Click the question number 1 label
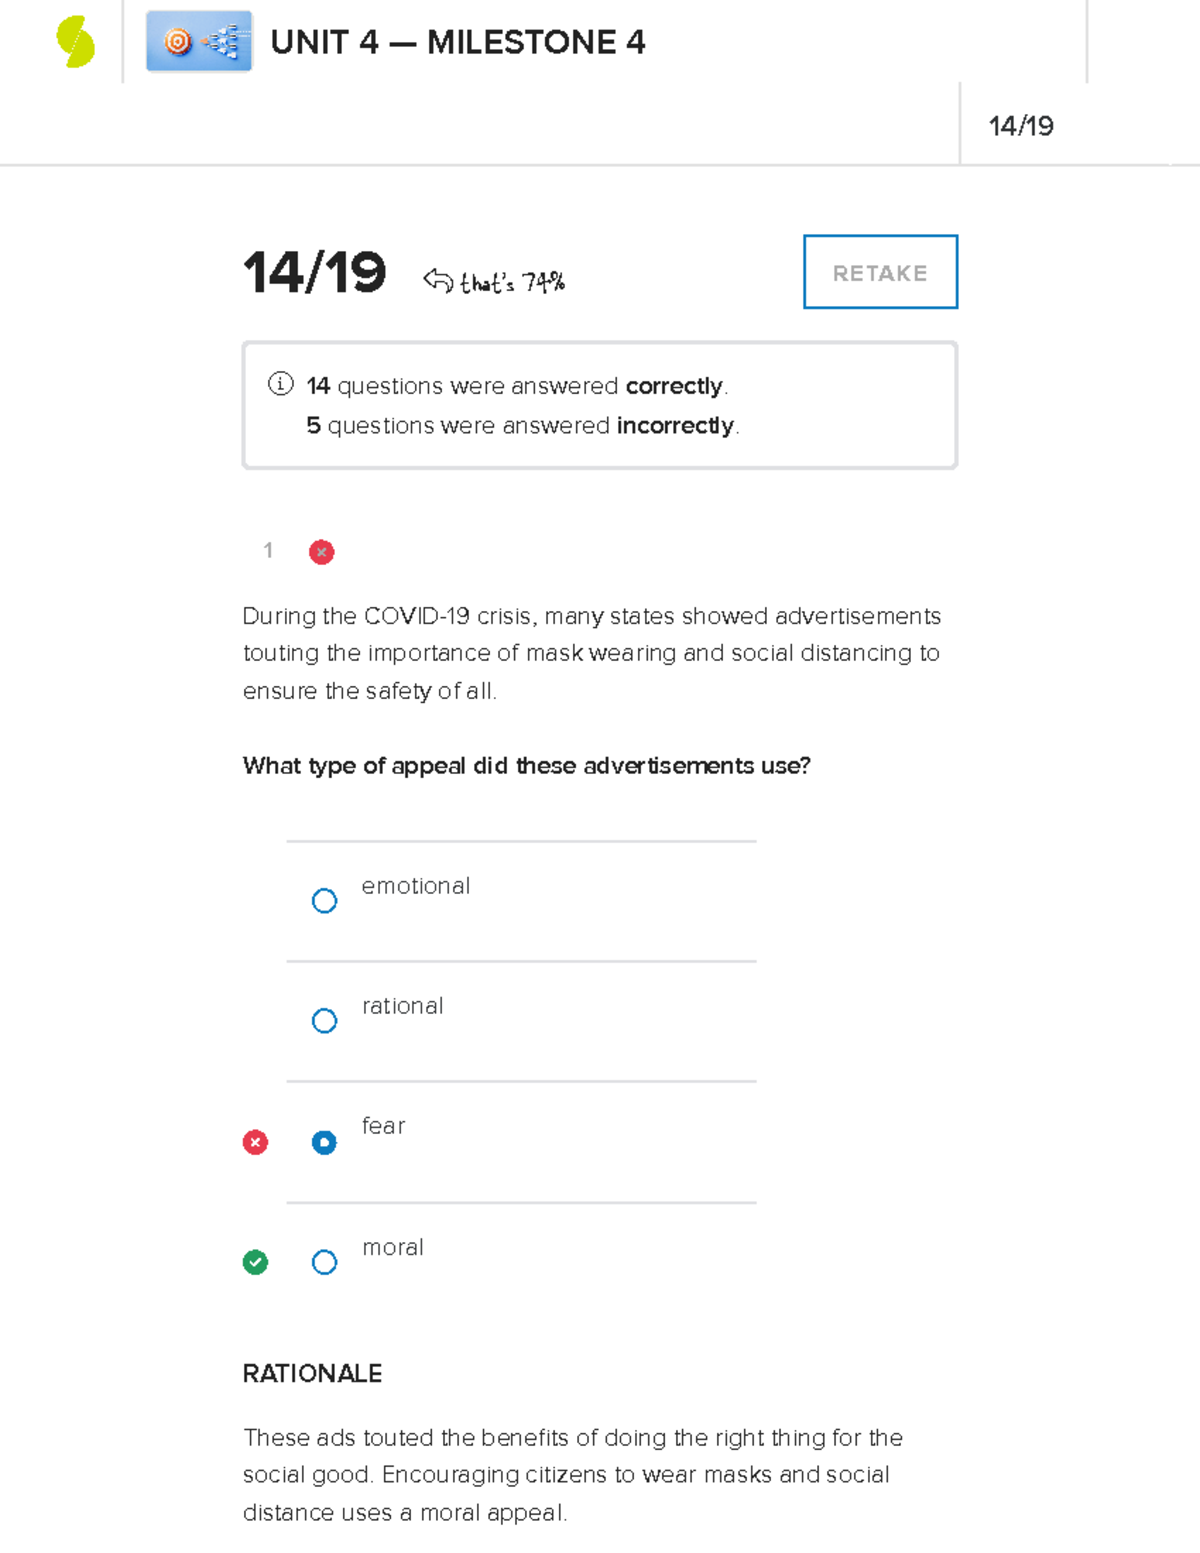Image resolution: width=1200 pixels, height=1553 pixels. [268, 550]
